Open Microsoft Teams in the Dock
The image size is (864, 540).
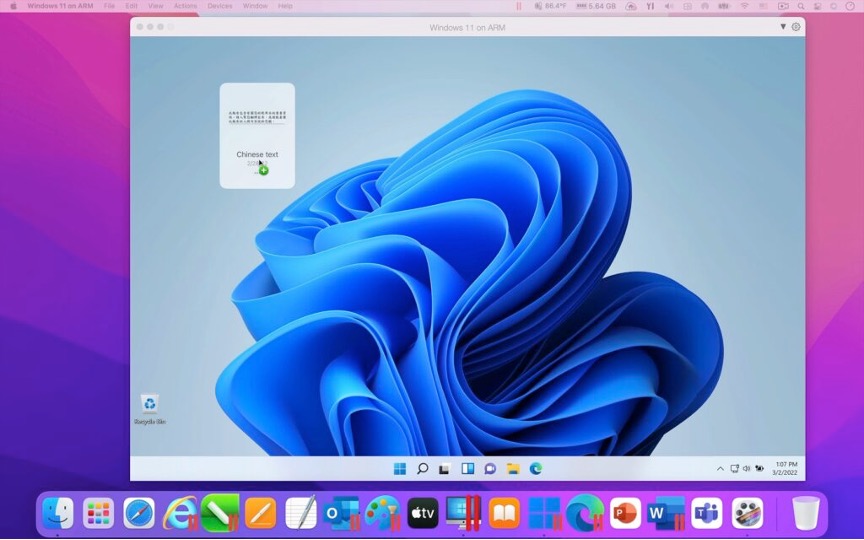pyautogui.click(x=707, y=513)
